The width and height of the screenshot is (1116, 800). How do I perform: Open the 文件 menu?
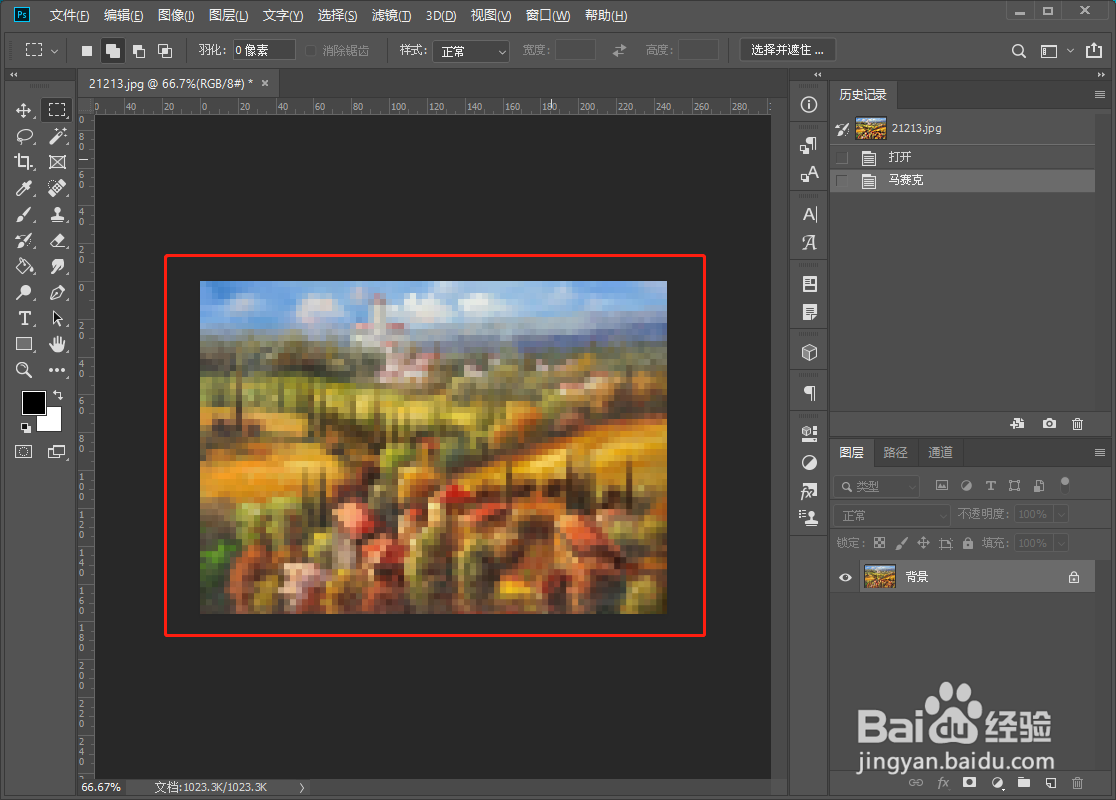[x=69, y=16]
